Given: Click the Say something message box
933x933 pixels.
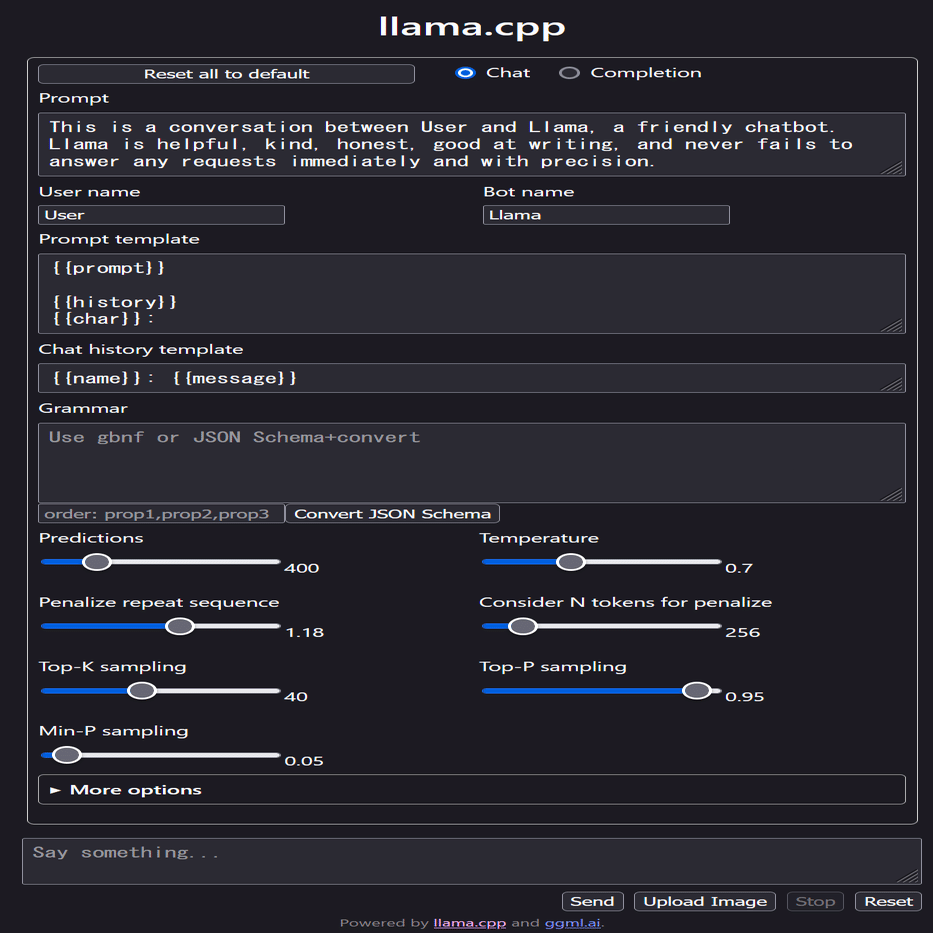Looking at the screenshot, I should tap(472, 861).
